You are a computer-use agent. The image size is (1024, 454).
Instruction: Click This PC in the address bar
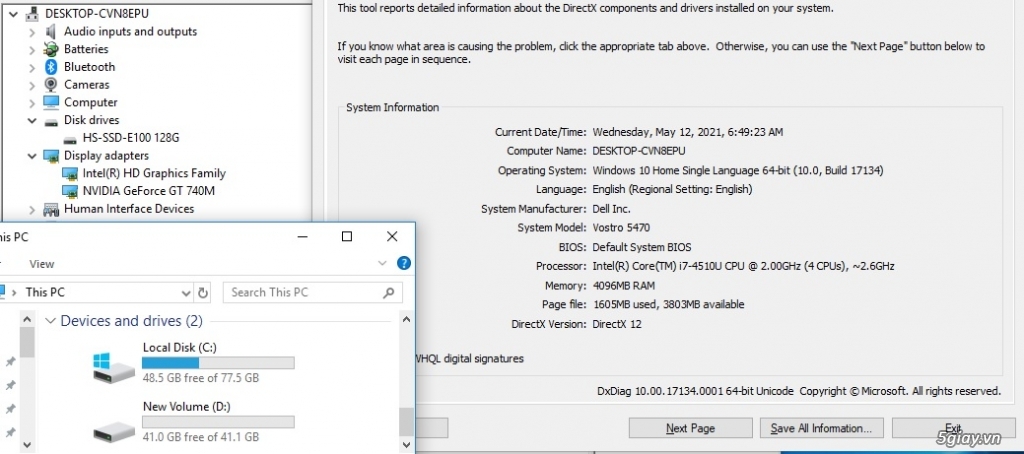pyautogui.click(x=45, y=293)
